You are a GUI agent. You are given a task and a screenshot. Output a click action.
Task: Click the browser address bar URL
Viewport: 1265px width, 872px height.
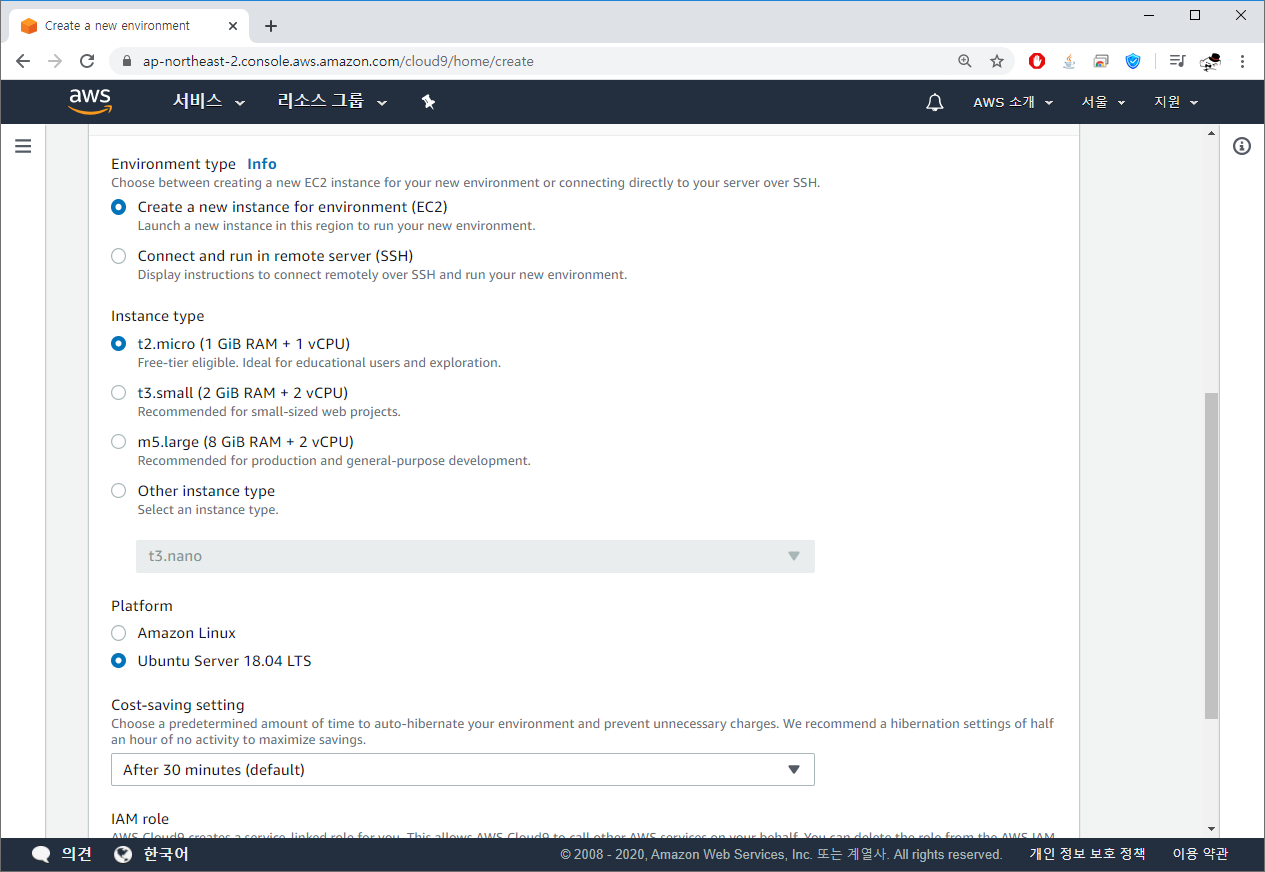(338, 61)
